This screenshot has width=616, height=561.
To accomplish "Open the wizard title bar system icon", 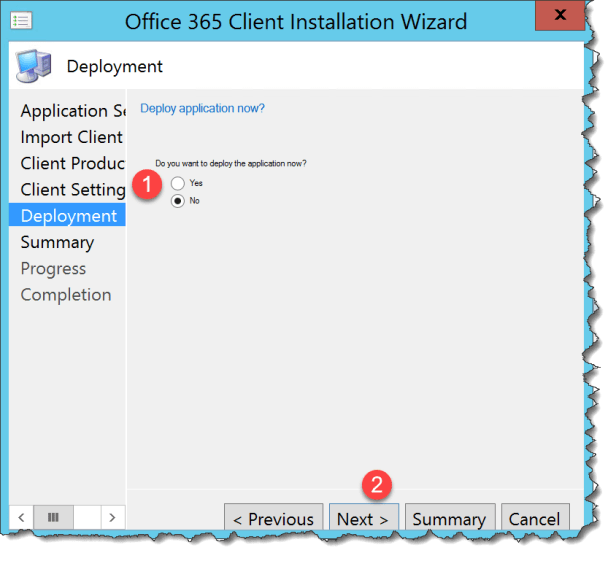I will tap(21, 21).
